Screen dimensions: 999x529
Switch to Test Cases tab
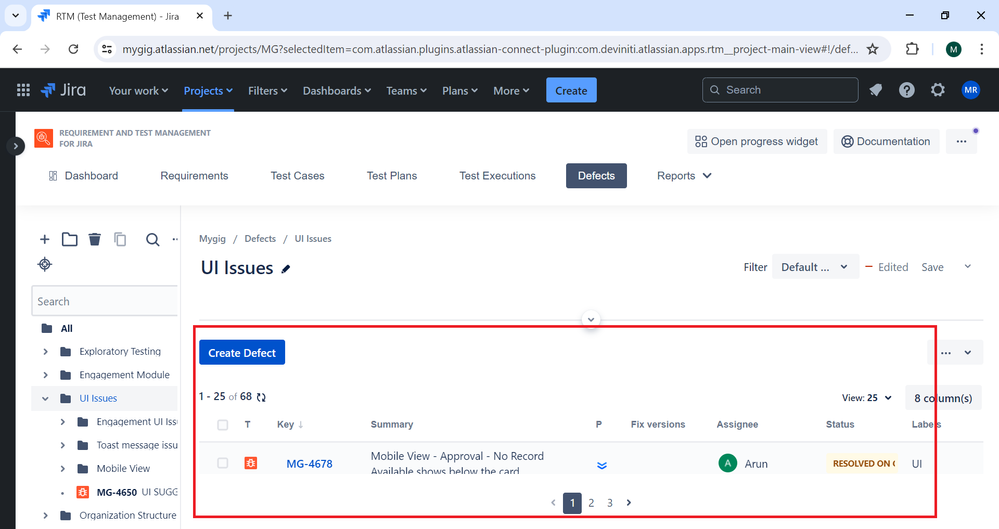click(297, 176)
